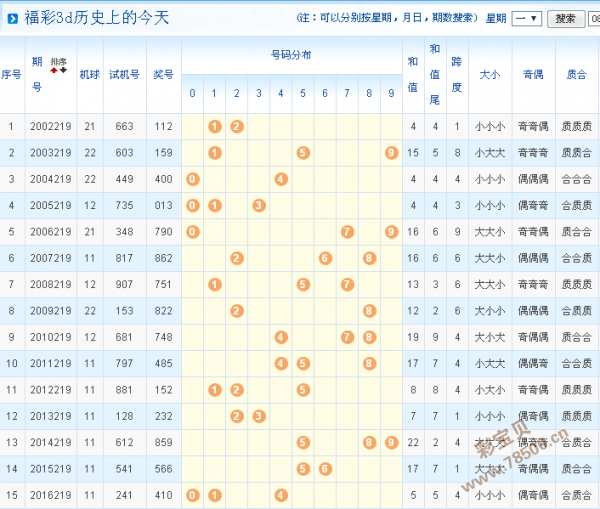Click digit 0 in number distribution header
This screenshot has height=509, width=600.
192,93
